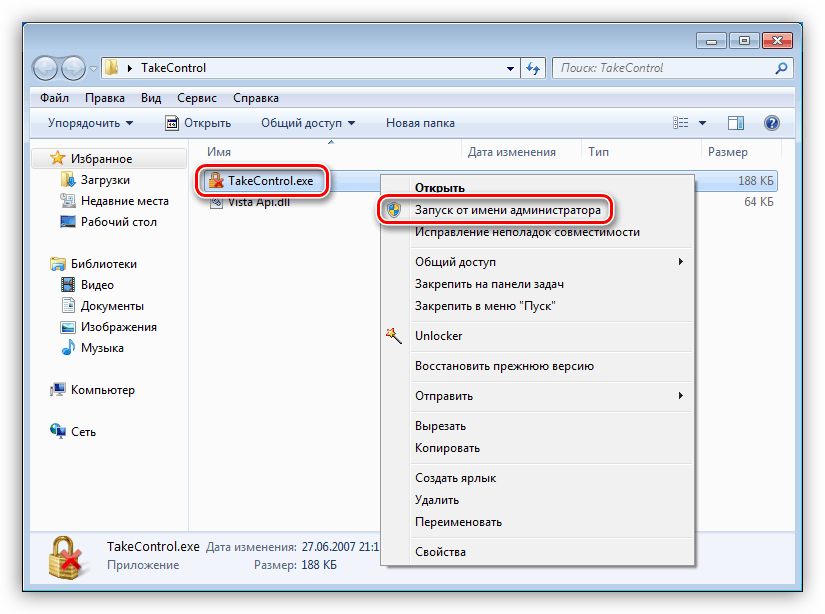Click the modified date in details pane
Image resolution: width=825 pixels, height=614 pixels.
point(340,547)
